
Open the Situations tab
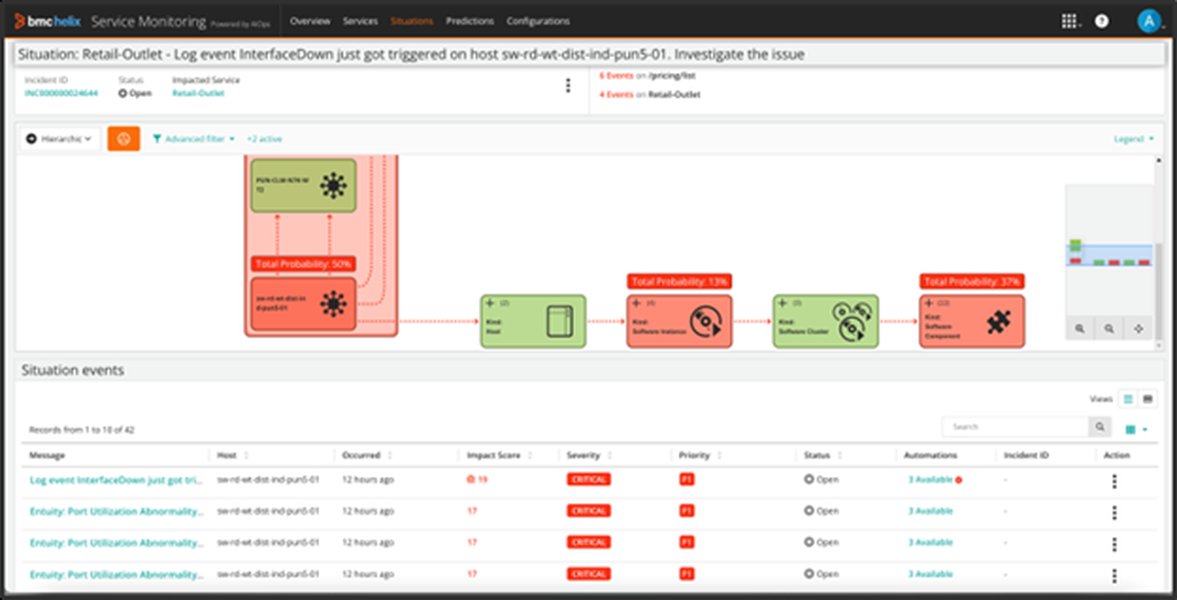pyautogui.click(x=411, y=21)
